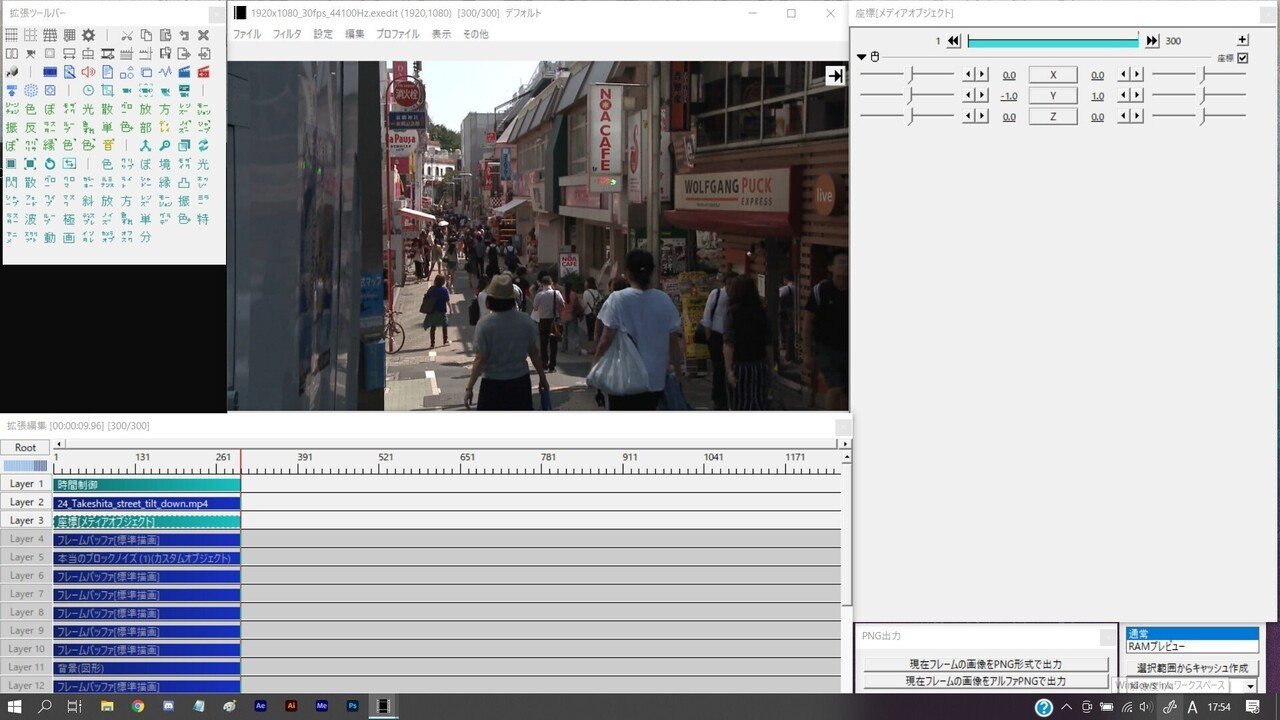Click the 極 polar transform icon

click(69, 220)
